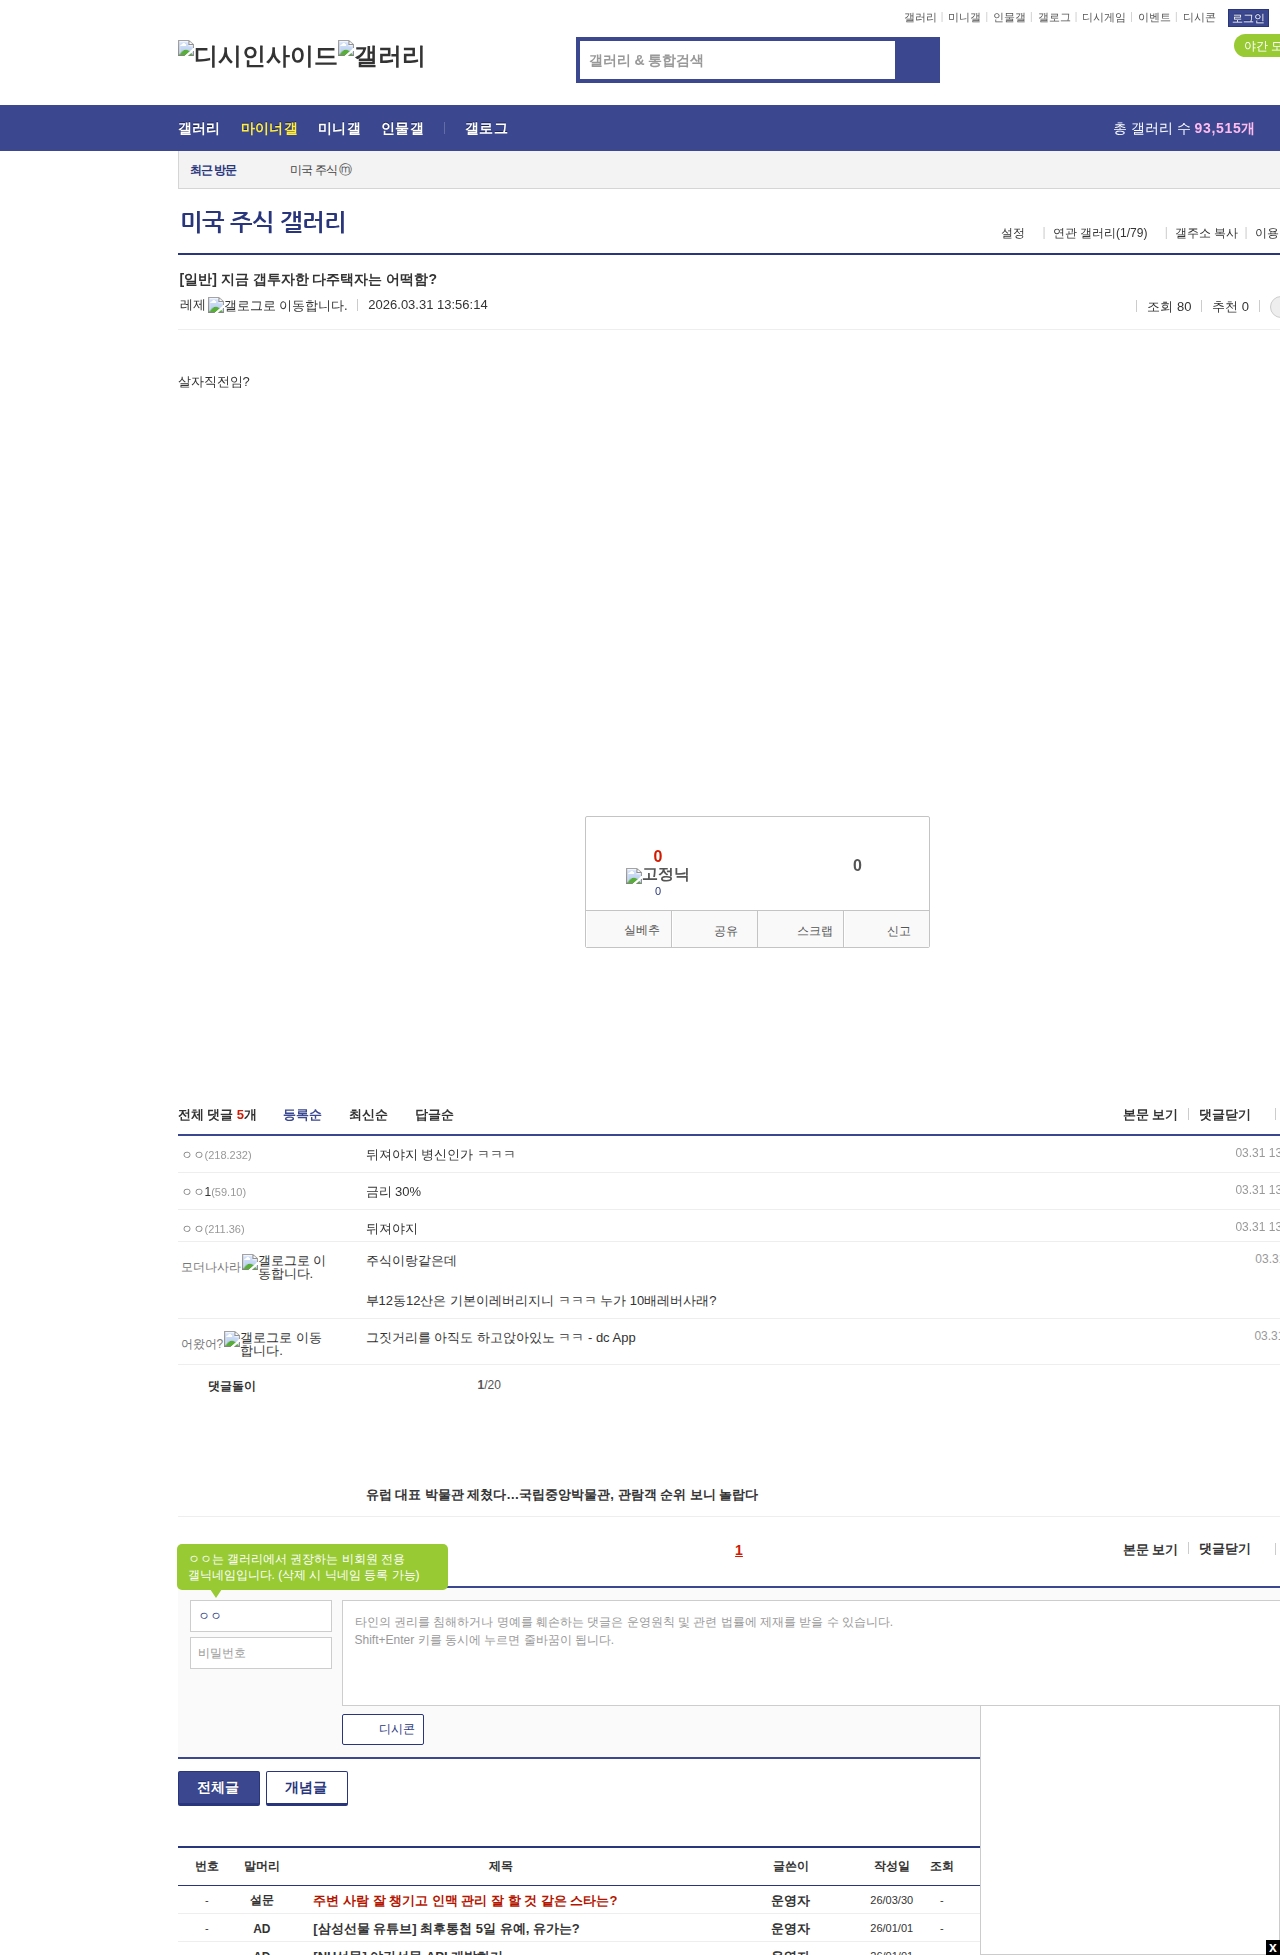1280x1955 pixels.
Task: Click the 로그인 login button
Action: click(x=1247, y=18)
